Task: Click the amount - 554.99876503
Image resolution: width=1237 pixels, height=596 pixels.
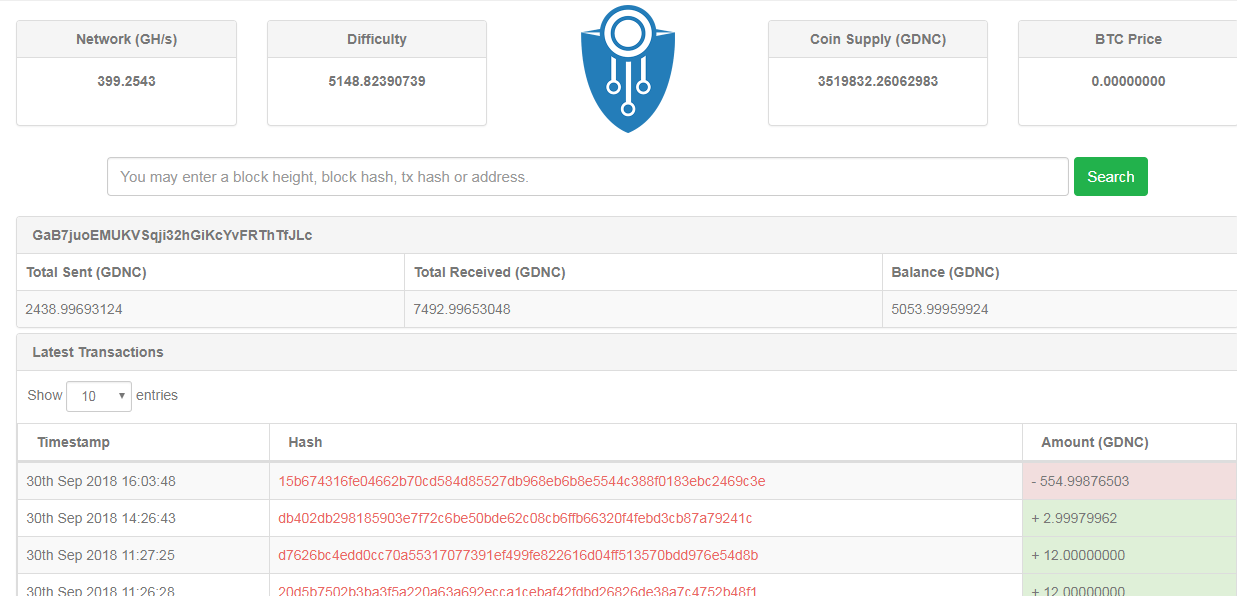Action: [1080, 481]
